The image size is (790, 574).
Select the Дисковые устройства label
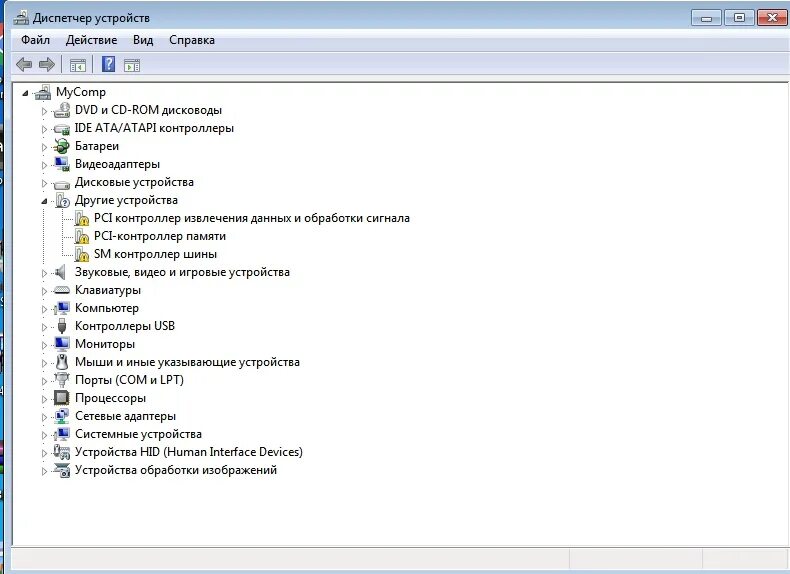pos(134,182)
